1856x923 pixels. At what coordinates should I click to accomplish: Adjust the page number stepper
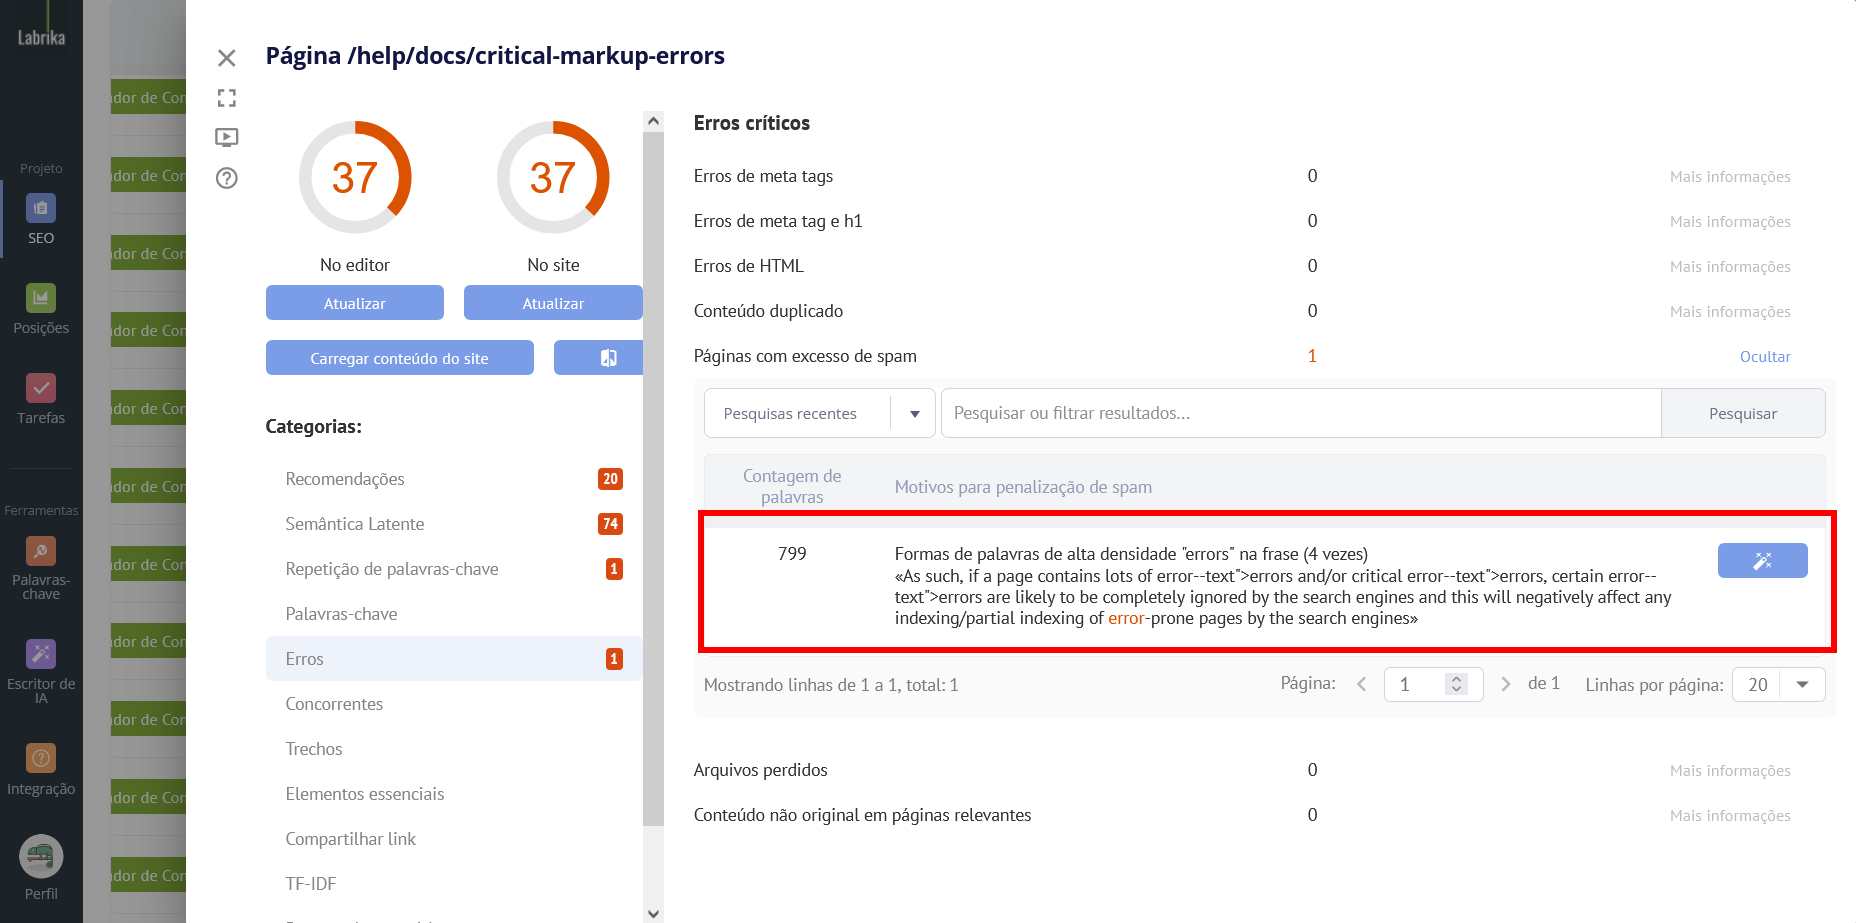pos(1457,685)
